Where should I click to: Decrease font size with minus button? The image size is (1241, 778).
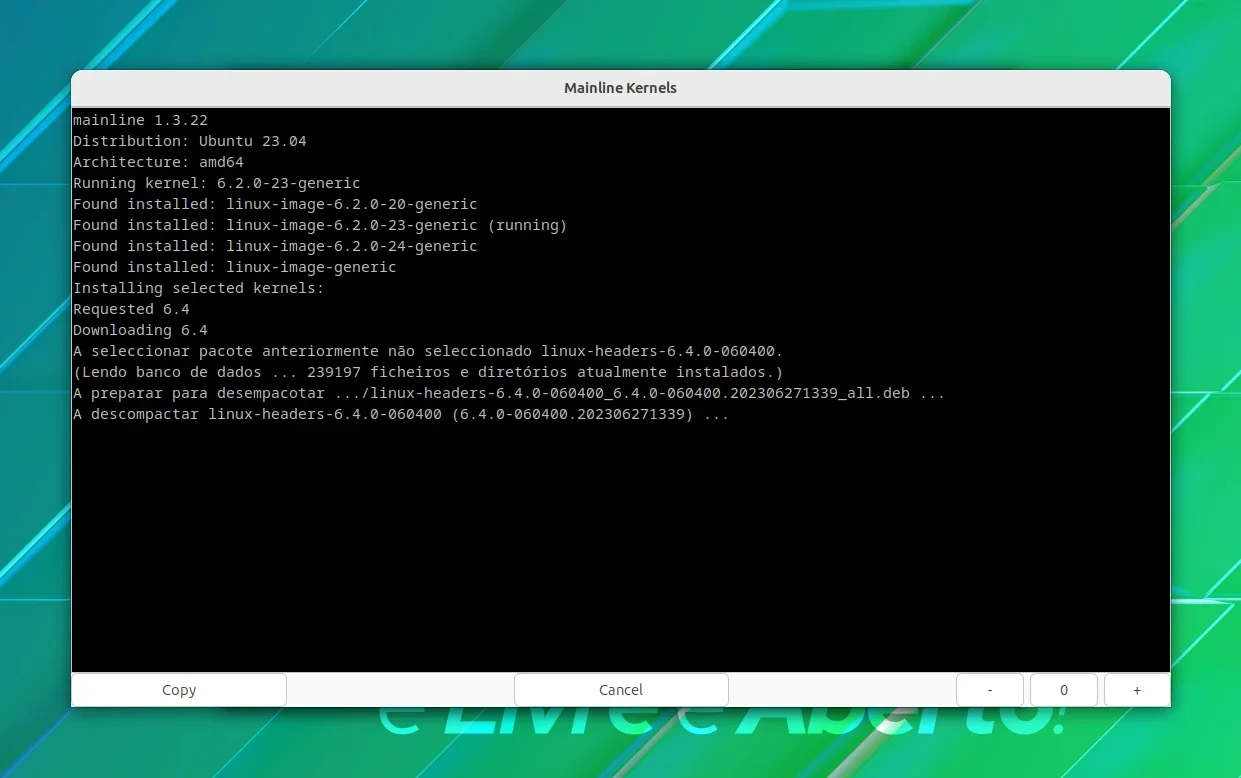[990, 690]
